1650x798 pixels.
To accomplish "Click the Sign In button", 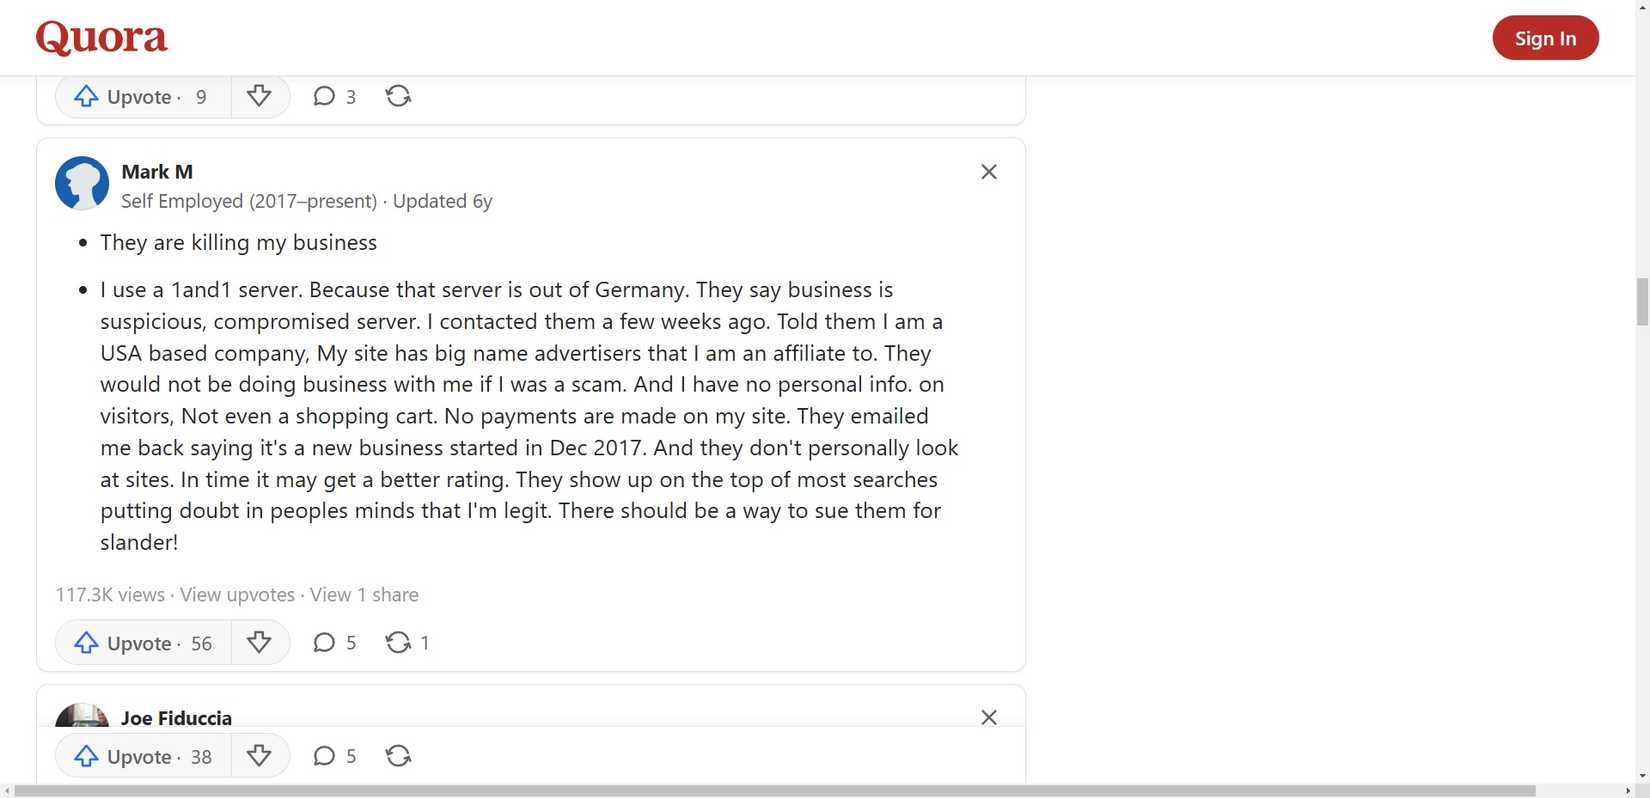I will 1545,38.
